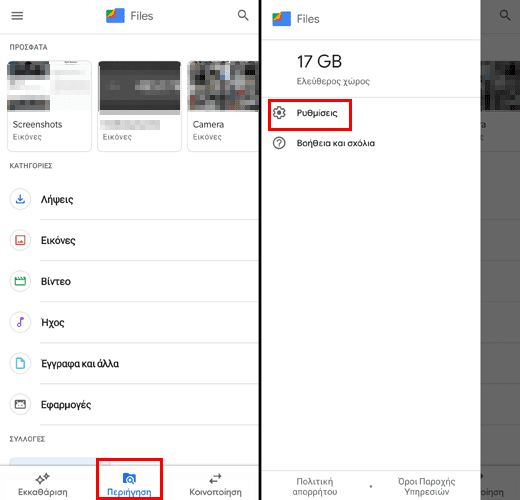Open the Εικόνες images category icon

[x=20, y=240]
